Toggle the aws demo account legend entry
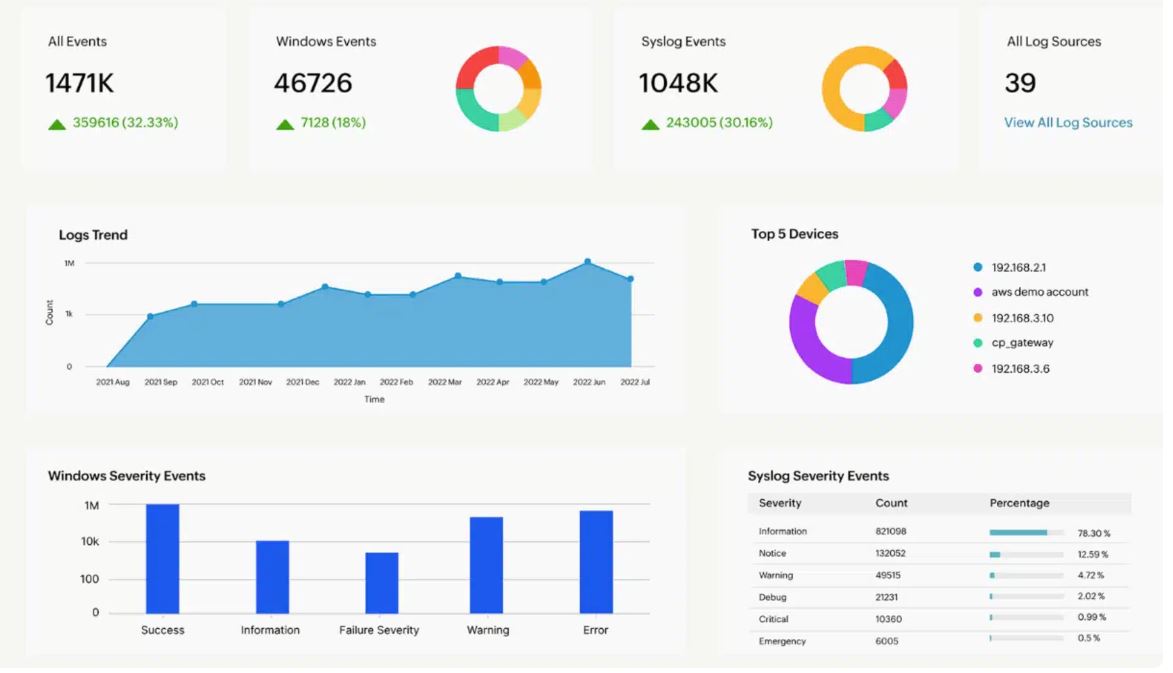The image size is (1173, 673). pyautogui.click(x=1030, y=292)
